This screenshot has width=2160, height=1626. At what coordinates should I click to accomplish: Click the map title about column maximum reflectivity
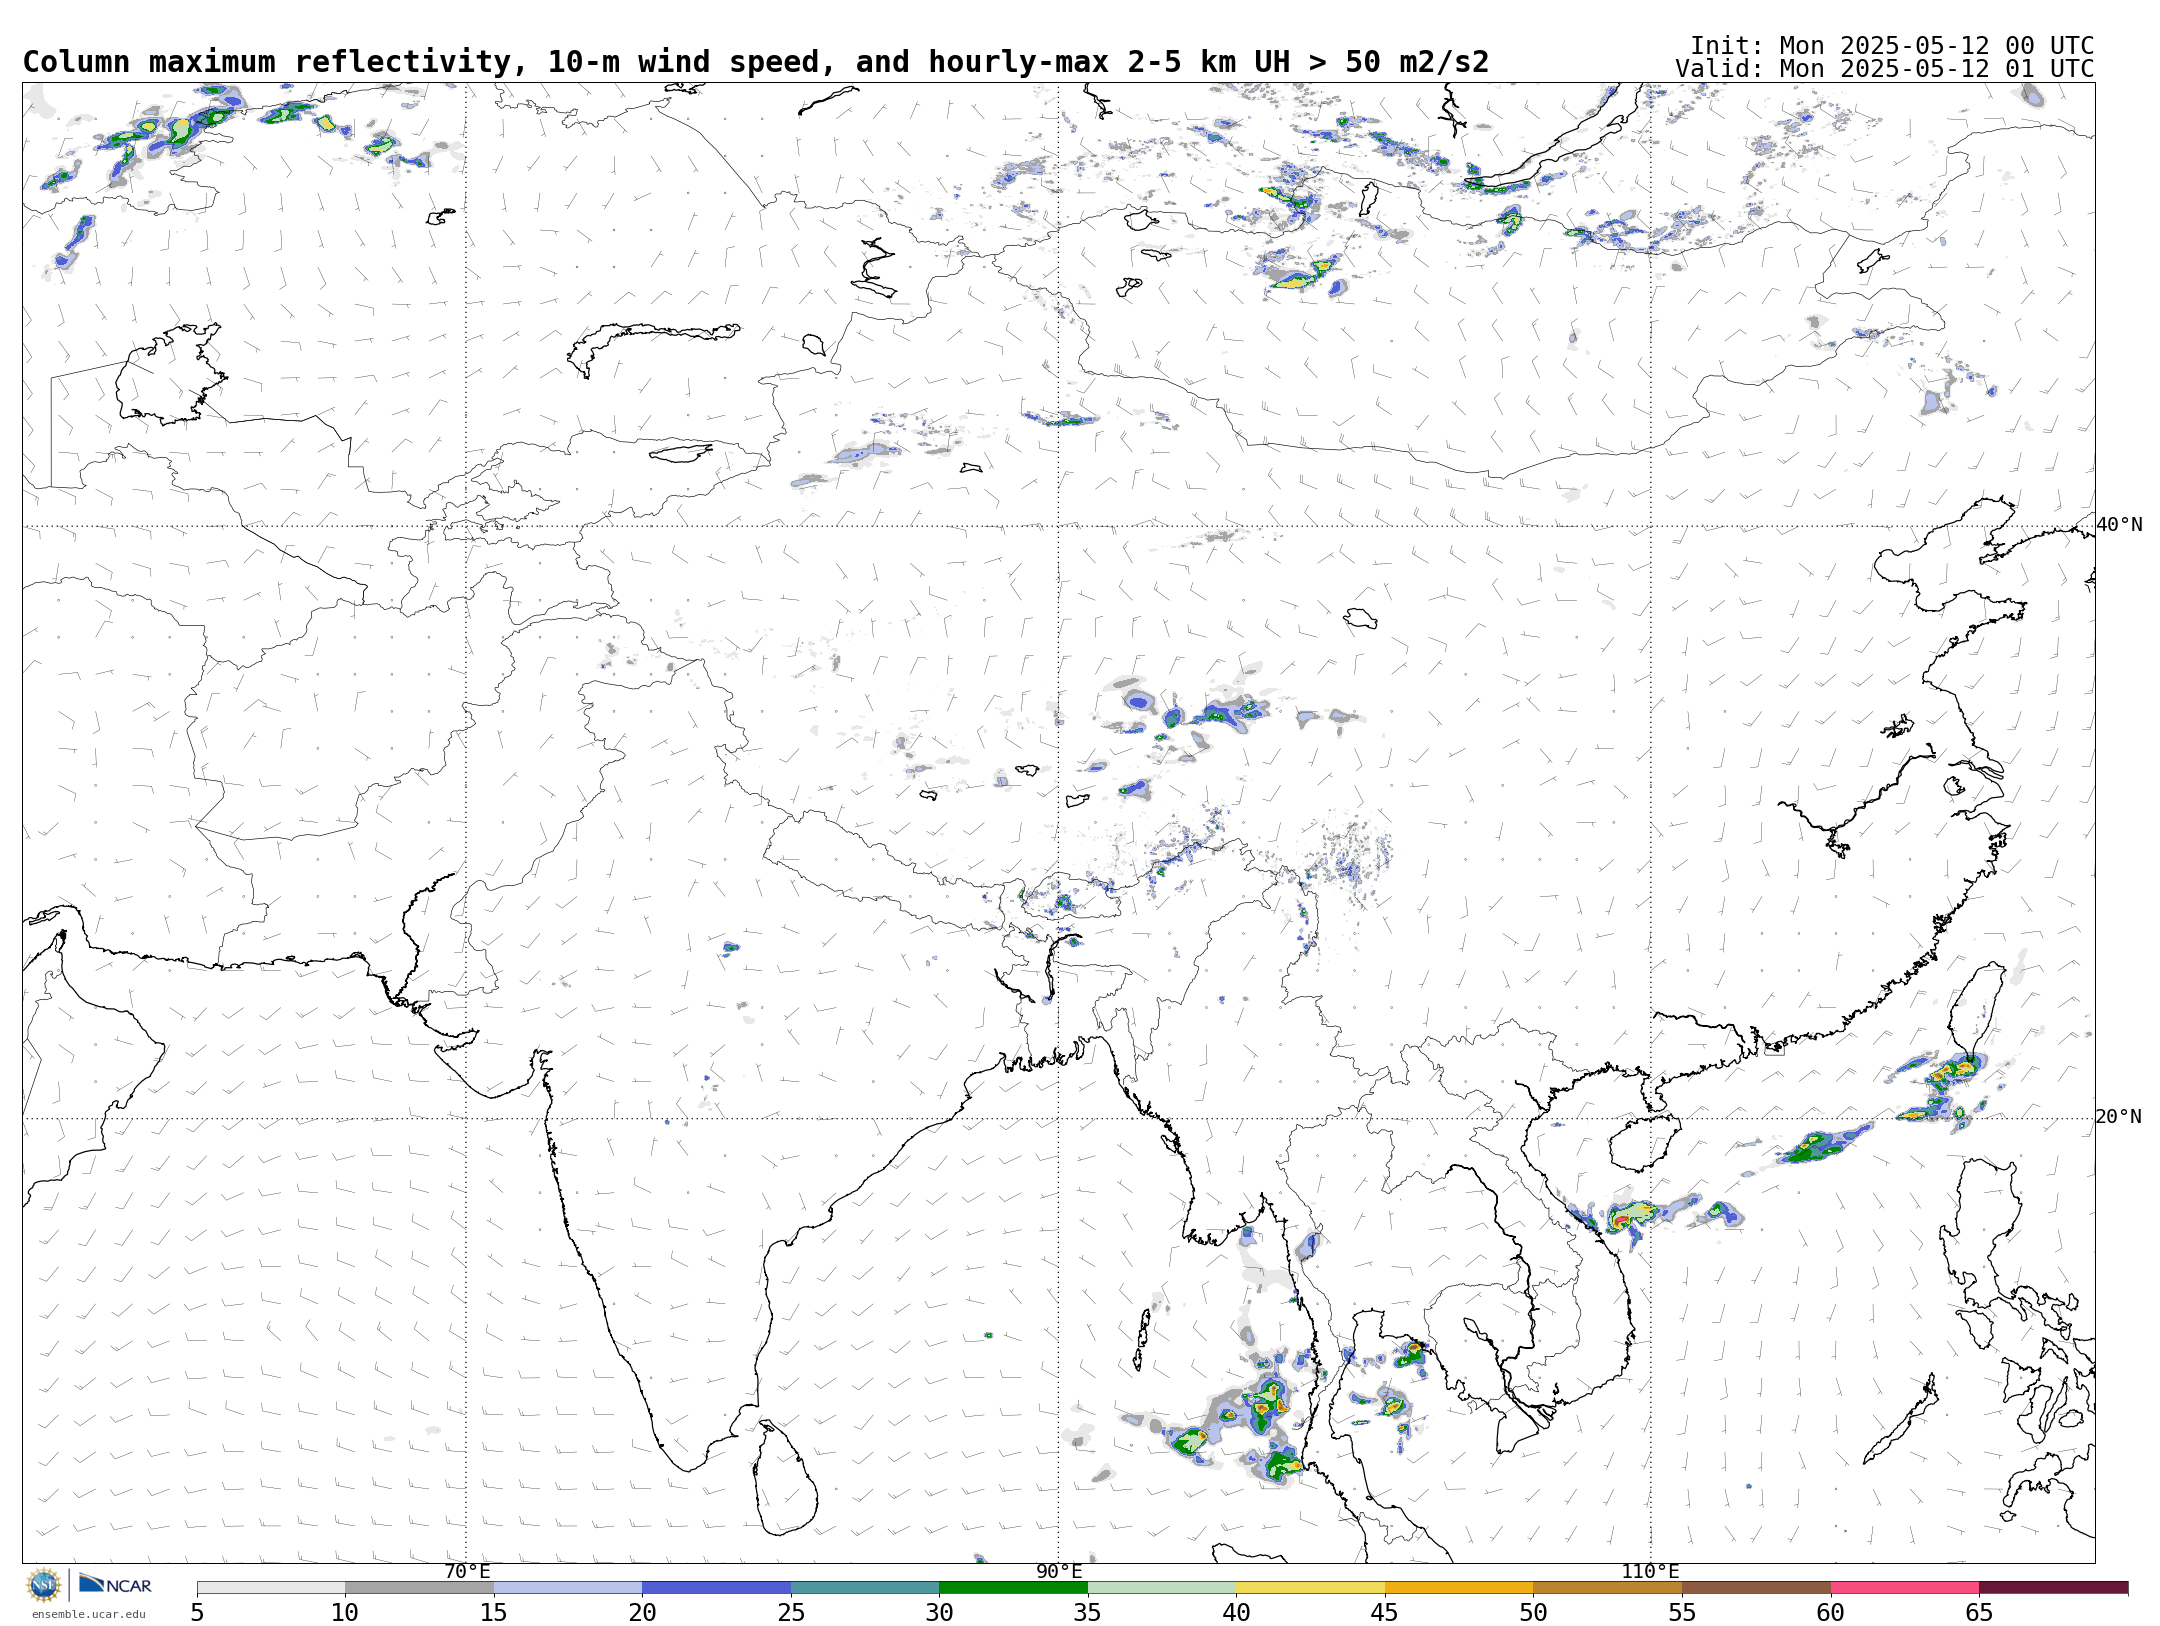(x=755, y=62)
